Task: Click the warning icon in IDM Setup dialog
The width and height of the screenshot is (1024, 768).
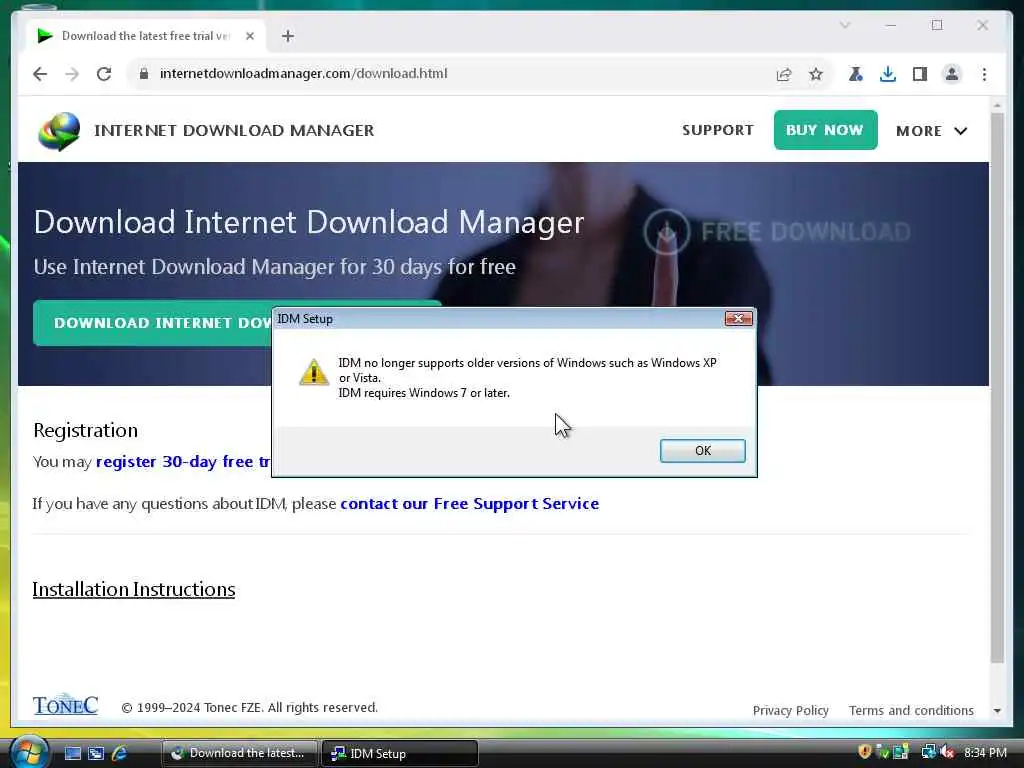Action: click(x=313, y=372)
